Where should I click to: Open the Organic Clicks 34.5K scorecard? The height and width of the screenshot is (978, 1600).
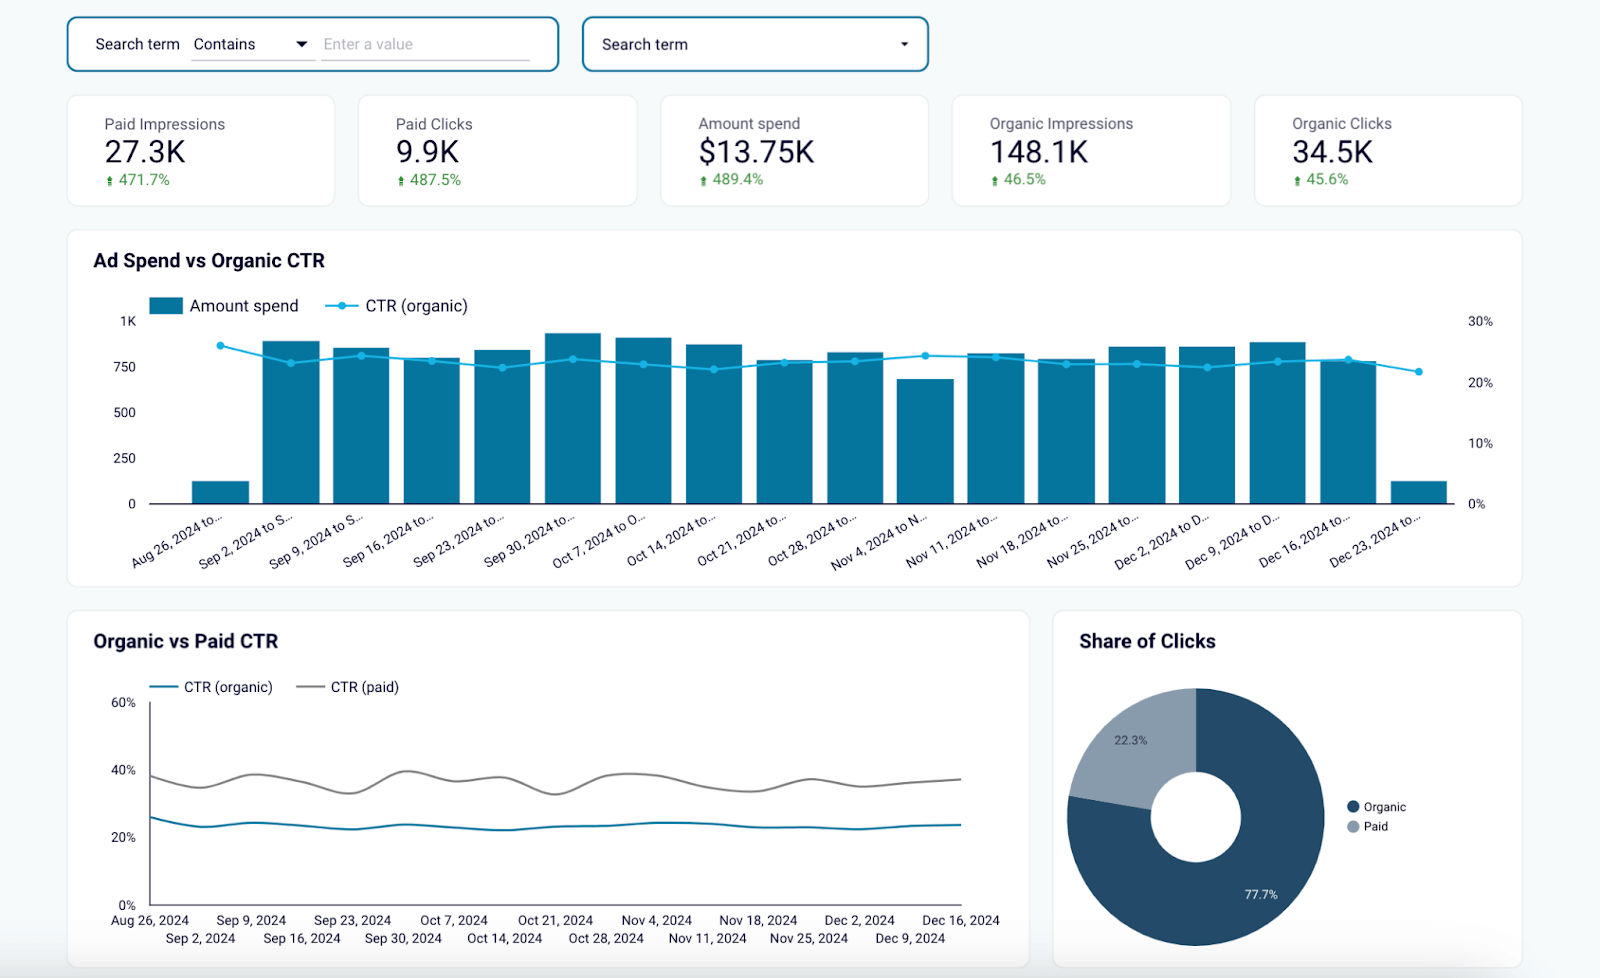point(1388,151)
